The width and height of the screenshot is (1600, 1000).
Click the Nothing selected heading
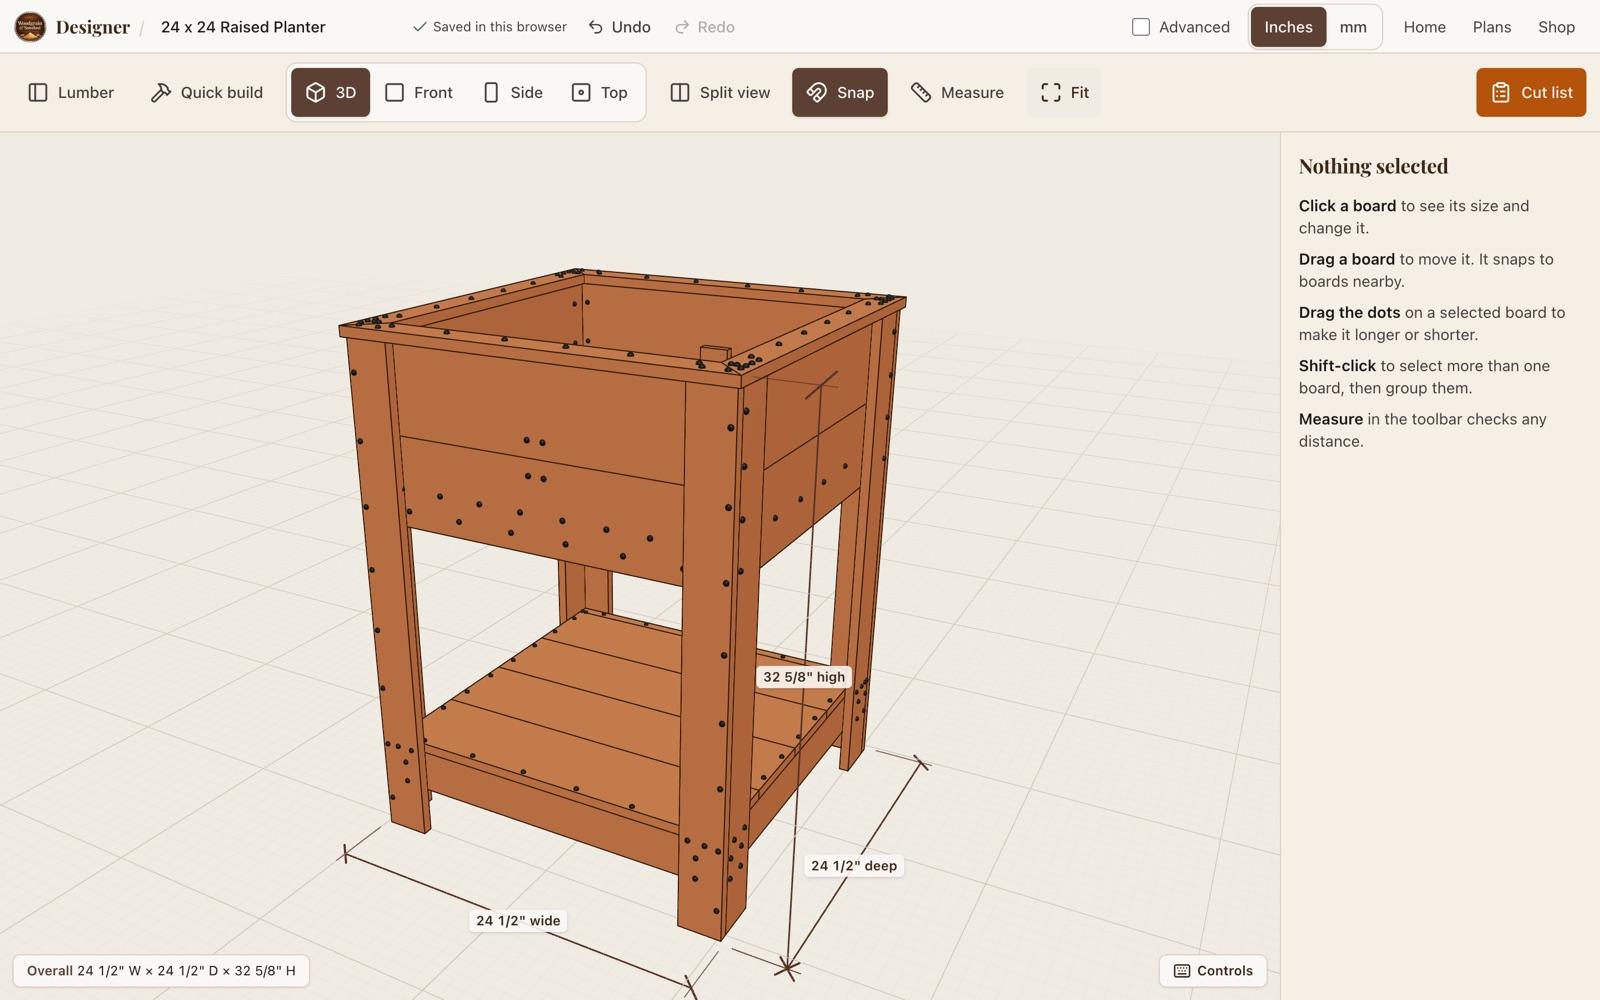pyautogui.click(x=1373, y=166)
